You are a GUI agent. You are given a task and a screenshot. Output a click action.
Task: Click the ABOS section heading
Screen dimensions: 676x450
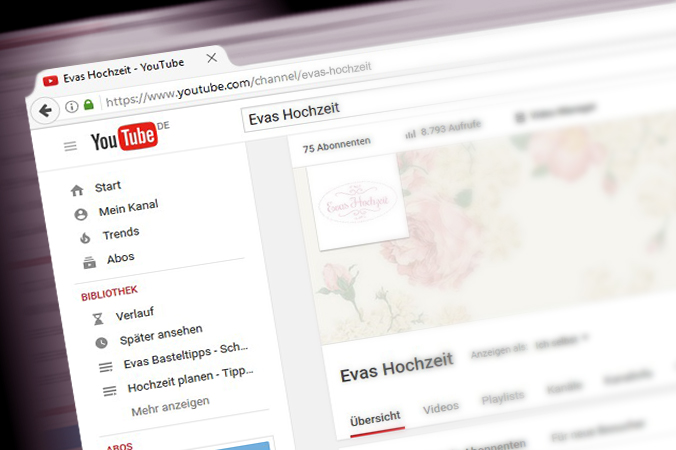click(x=119, y=446)
